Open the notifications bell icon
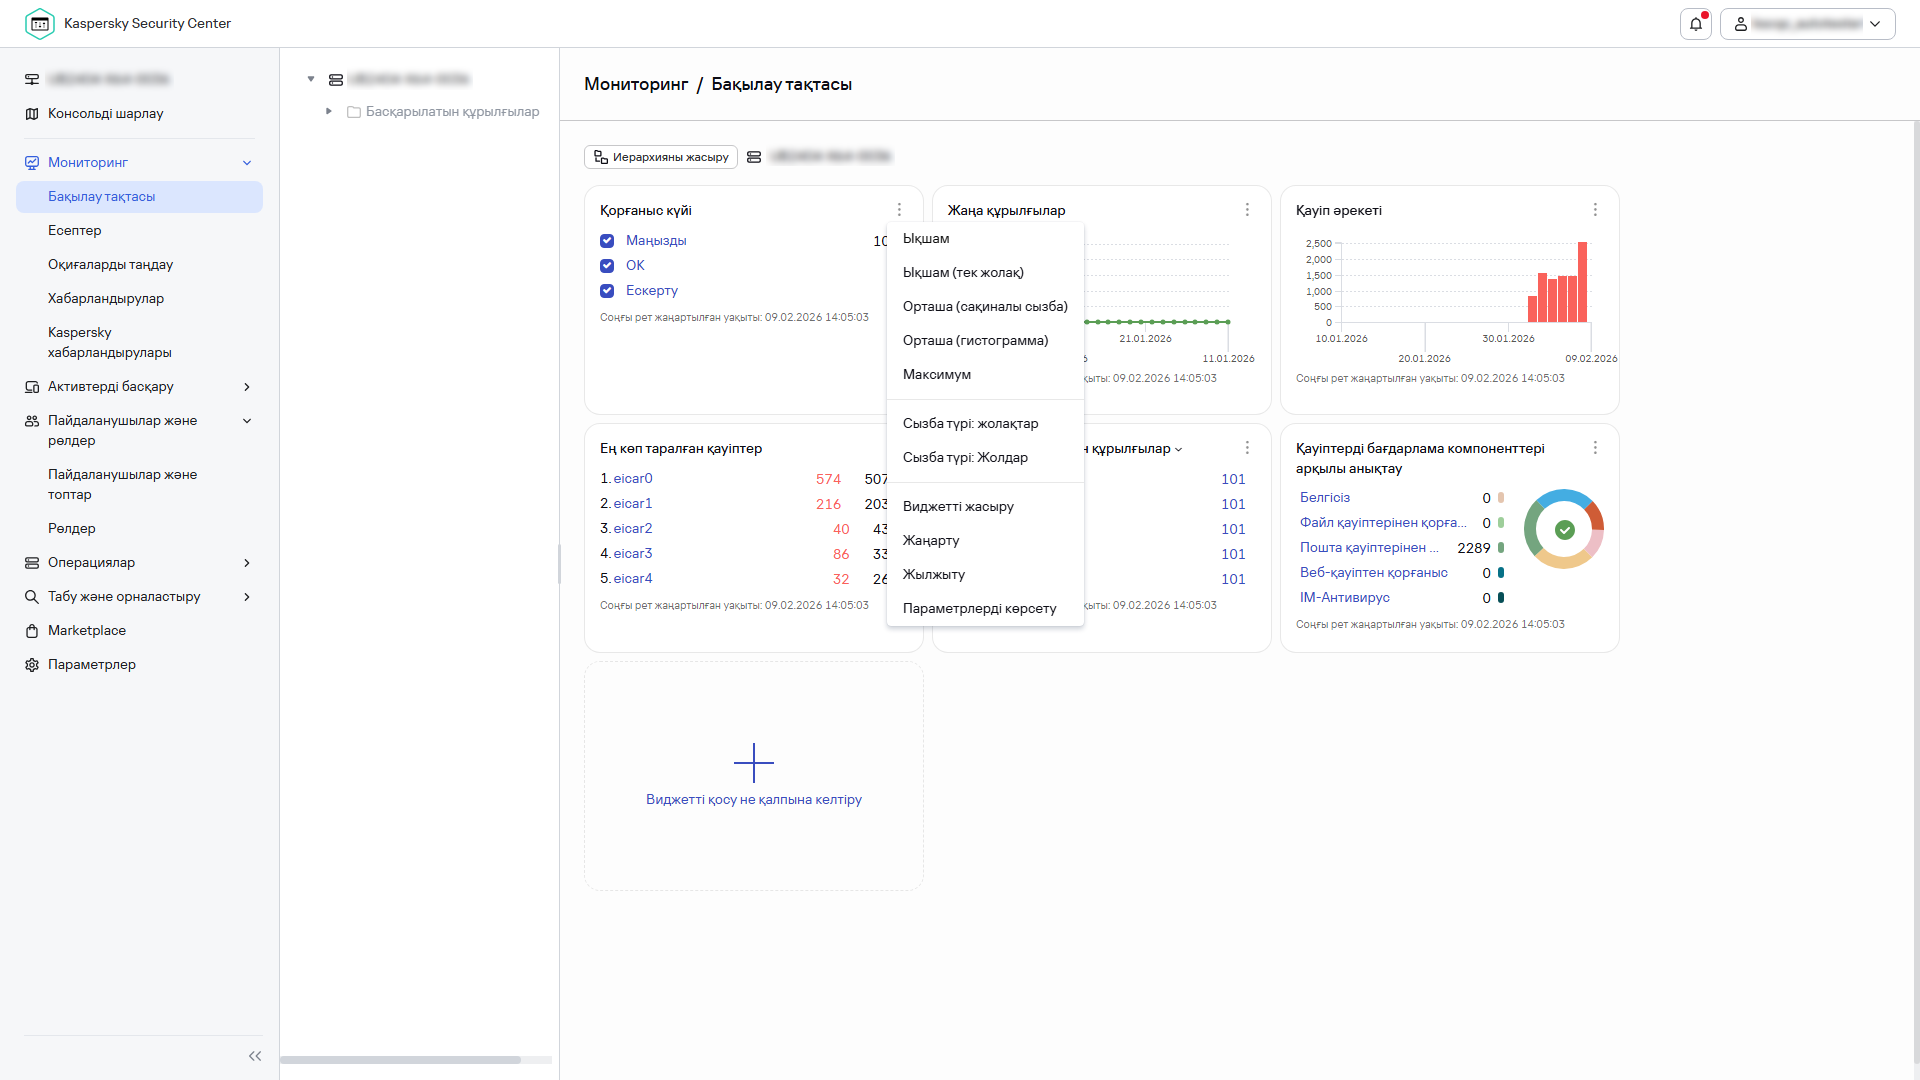Screen dimensions: 1920x1080 click(x=1695, y=24)
